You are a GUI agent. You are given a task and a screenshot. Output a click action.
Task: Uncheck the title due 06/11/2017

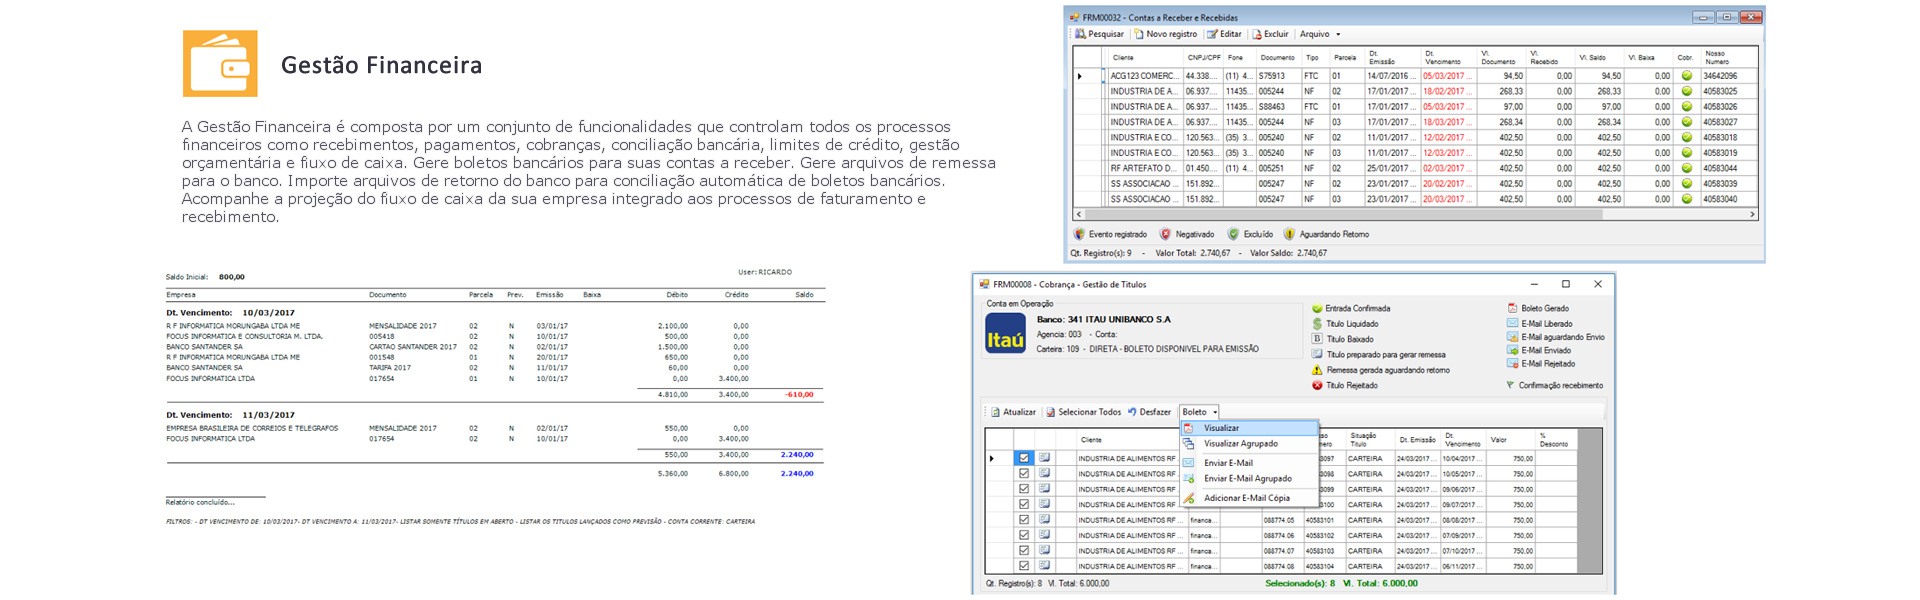1024,566
